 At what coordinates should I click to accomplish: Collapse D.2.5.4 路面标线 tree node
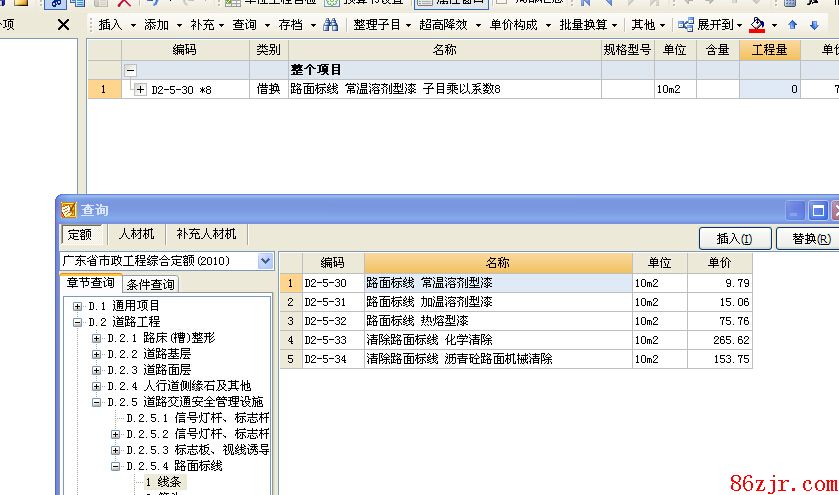click(x=115, y=466)
